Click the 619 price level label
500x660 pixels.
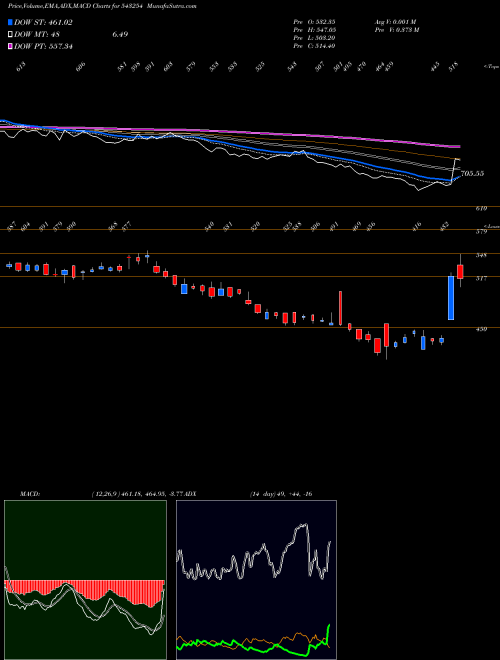[x=481, y=208]
